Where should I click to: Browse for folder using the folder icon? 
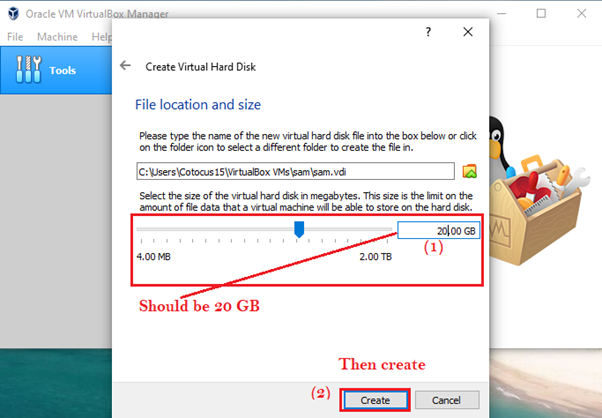coord(469,171)
